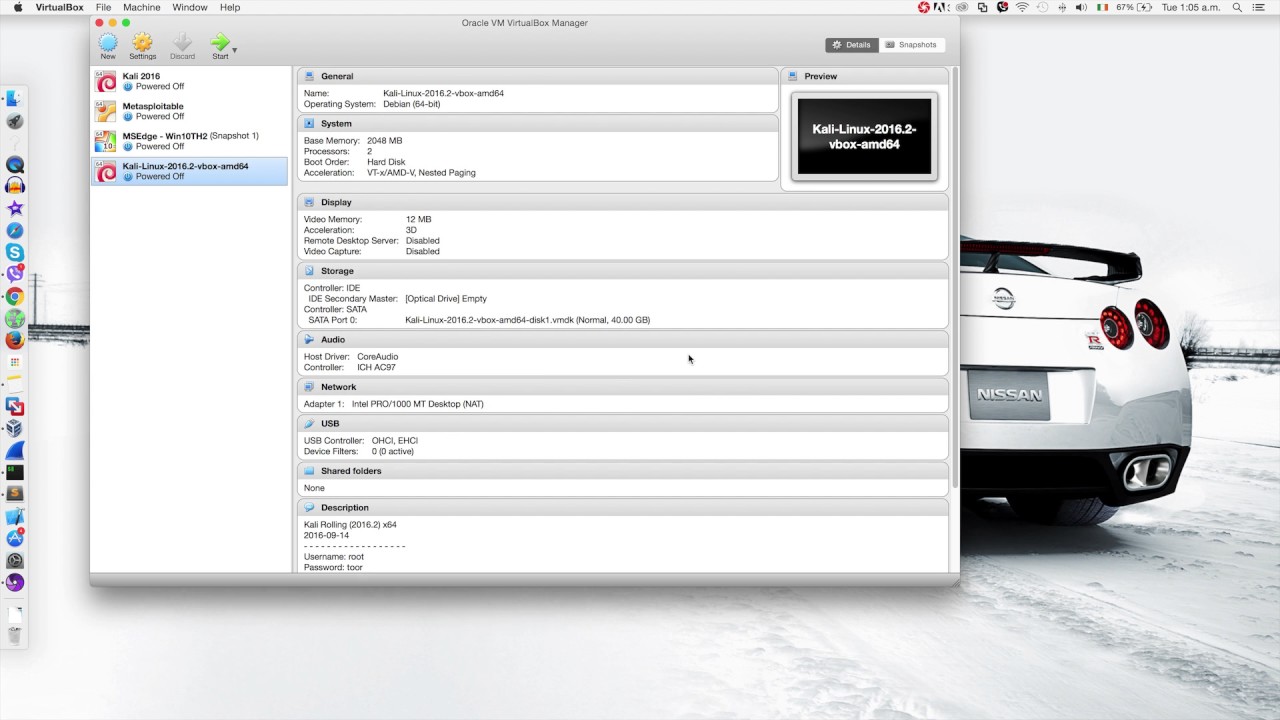1280x720 pixels.
Task: Click the Kali-Linux preview thumbnail
Action: [864, 137]
